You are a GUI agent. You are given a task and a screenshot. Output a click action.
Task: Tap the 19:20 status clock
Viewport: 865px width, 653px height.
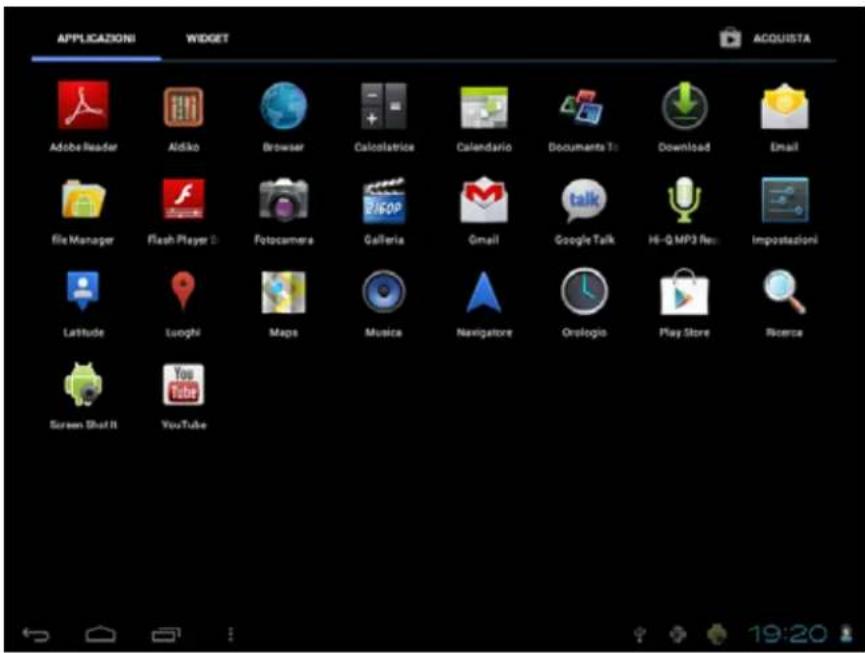point(787,634)
